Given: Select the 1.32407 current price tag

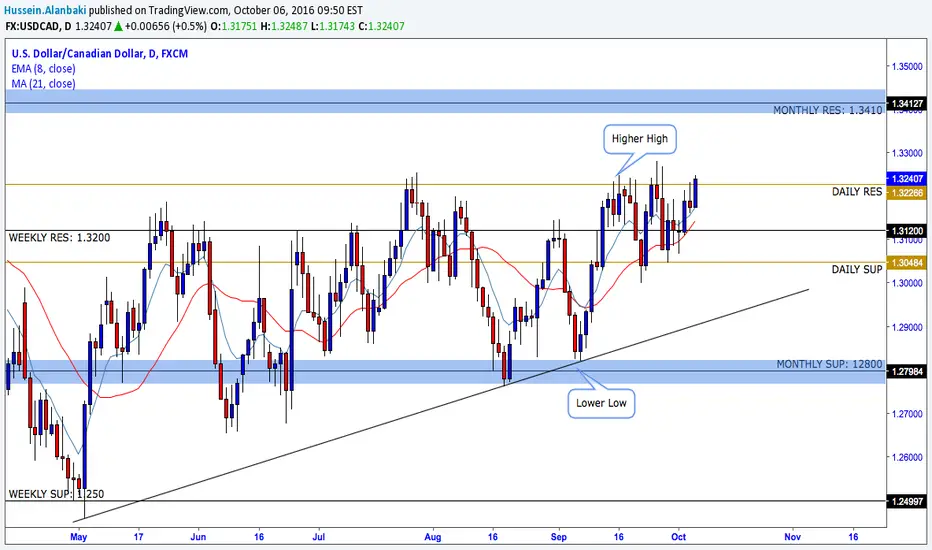Looking at the screenshot, I should coord(906,178).
